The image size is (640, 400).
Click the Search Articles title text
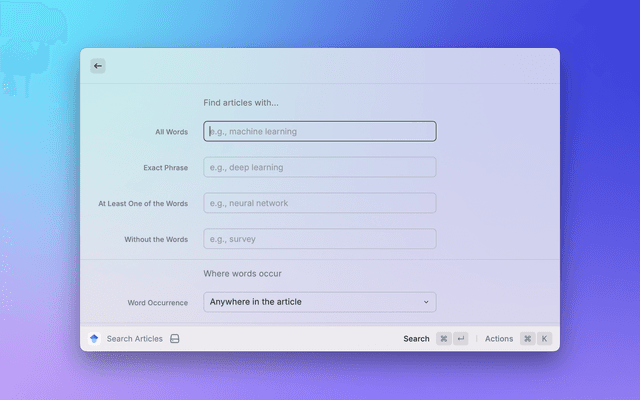pos(135,339)
